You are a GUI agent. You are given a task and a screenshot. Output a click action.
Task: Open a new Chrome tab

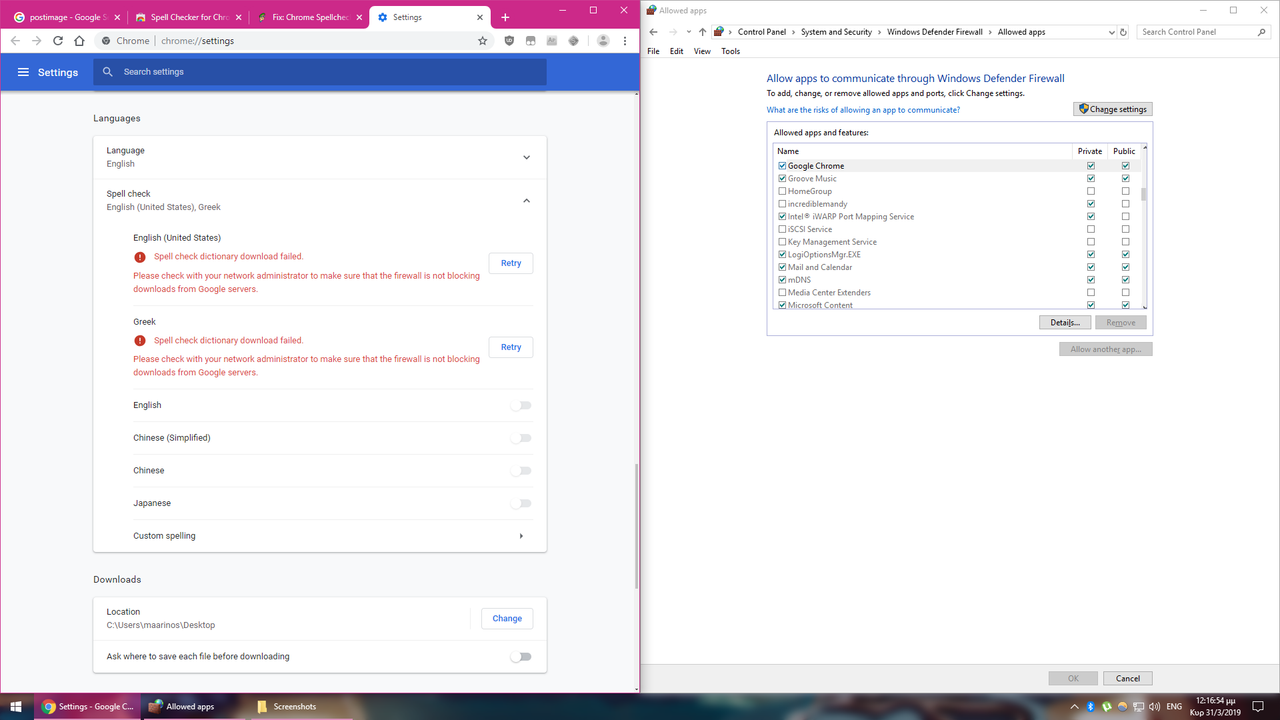[x=505, y=17]
